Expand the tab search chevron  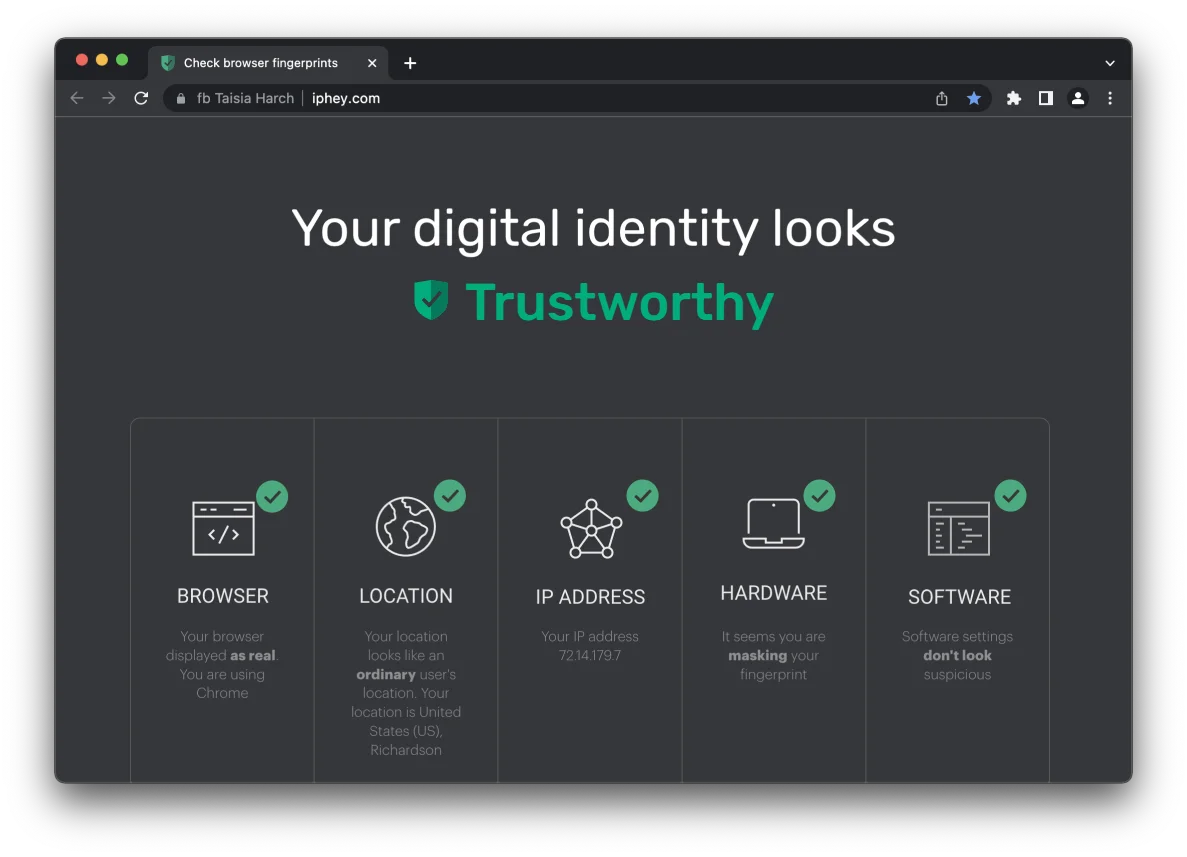pyautogui.click(x=1110, y=64)
